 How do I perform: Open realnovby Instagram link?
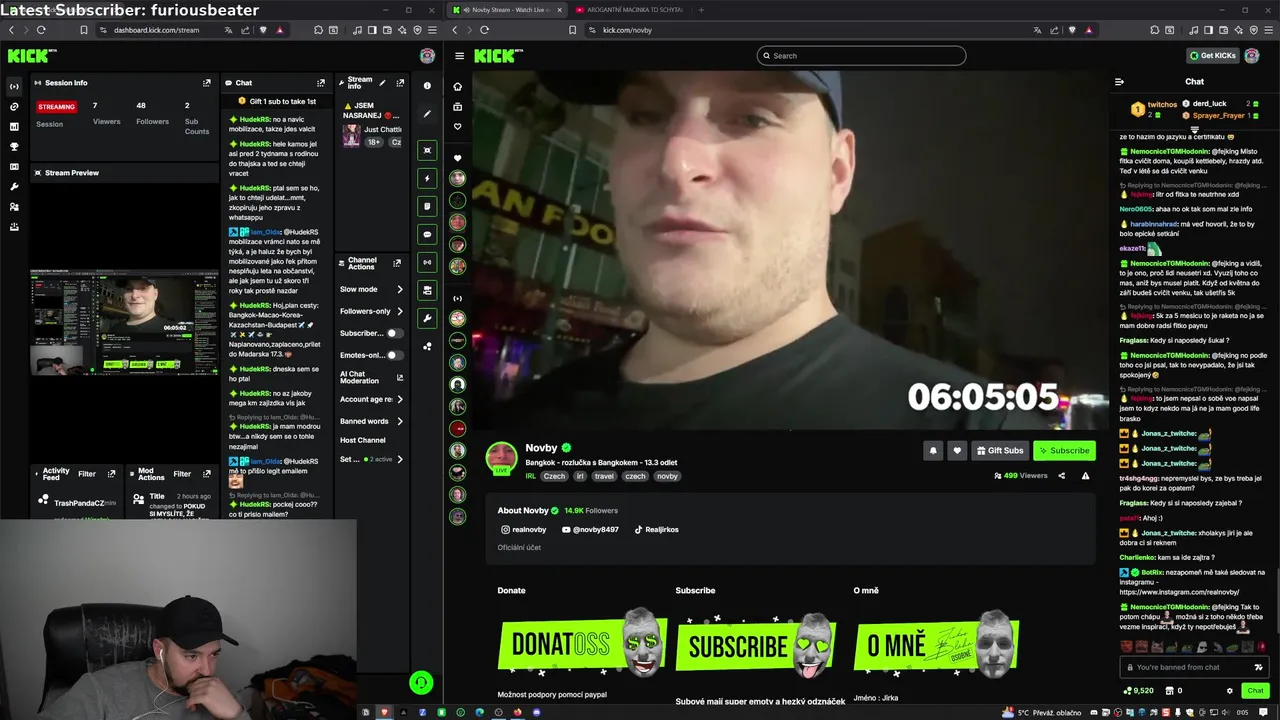click(x=524, y=529)
